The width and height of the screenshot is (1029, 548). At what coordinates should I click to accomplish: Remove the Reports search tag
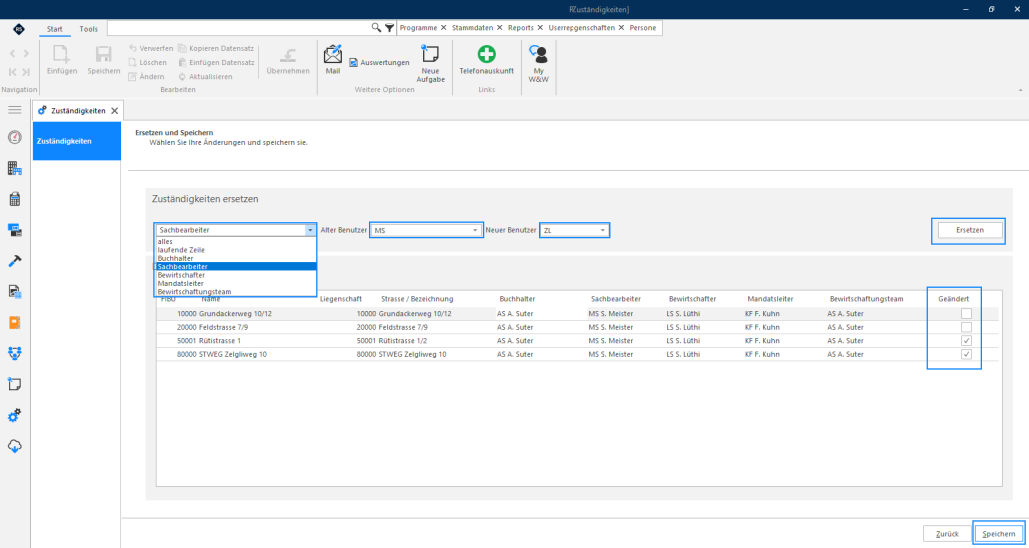540,28
